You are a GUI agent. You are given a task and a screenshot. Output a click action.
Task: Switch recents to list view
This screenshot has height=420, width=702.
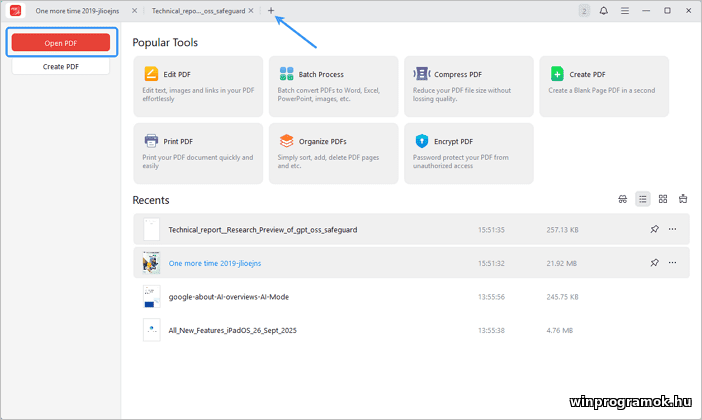(x=643, y=199)
